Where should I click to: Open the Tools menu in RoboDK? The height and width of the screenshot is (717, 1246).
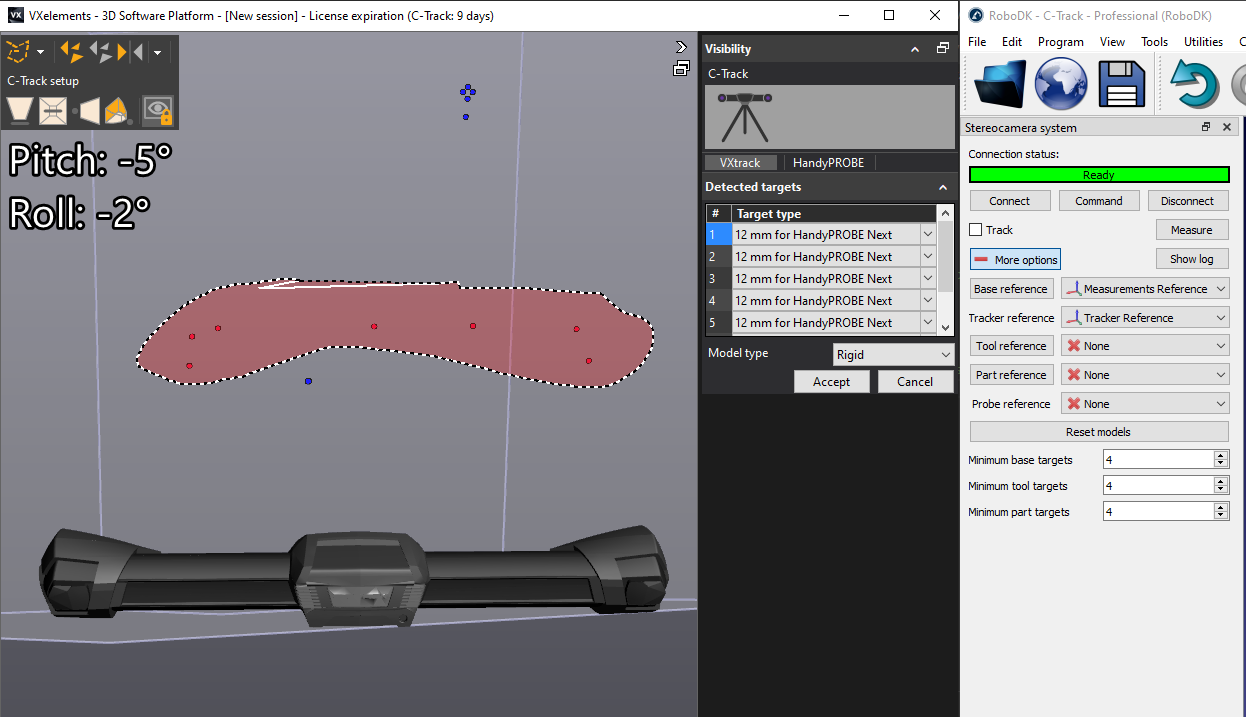(x=1154, y=41)
